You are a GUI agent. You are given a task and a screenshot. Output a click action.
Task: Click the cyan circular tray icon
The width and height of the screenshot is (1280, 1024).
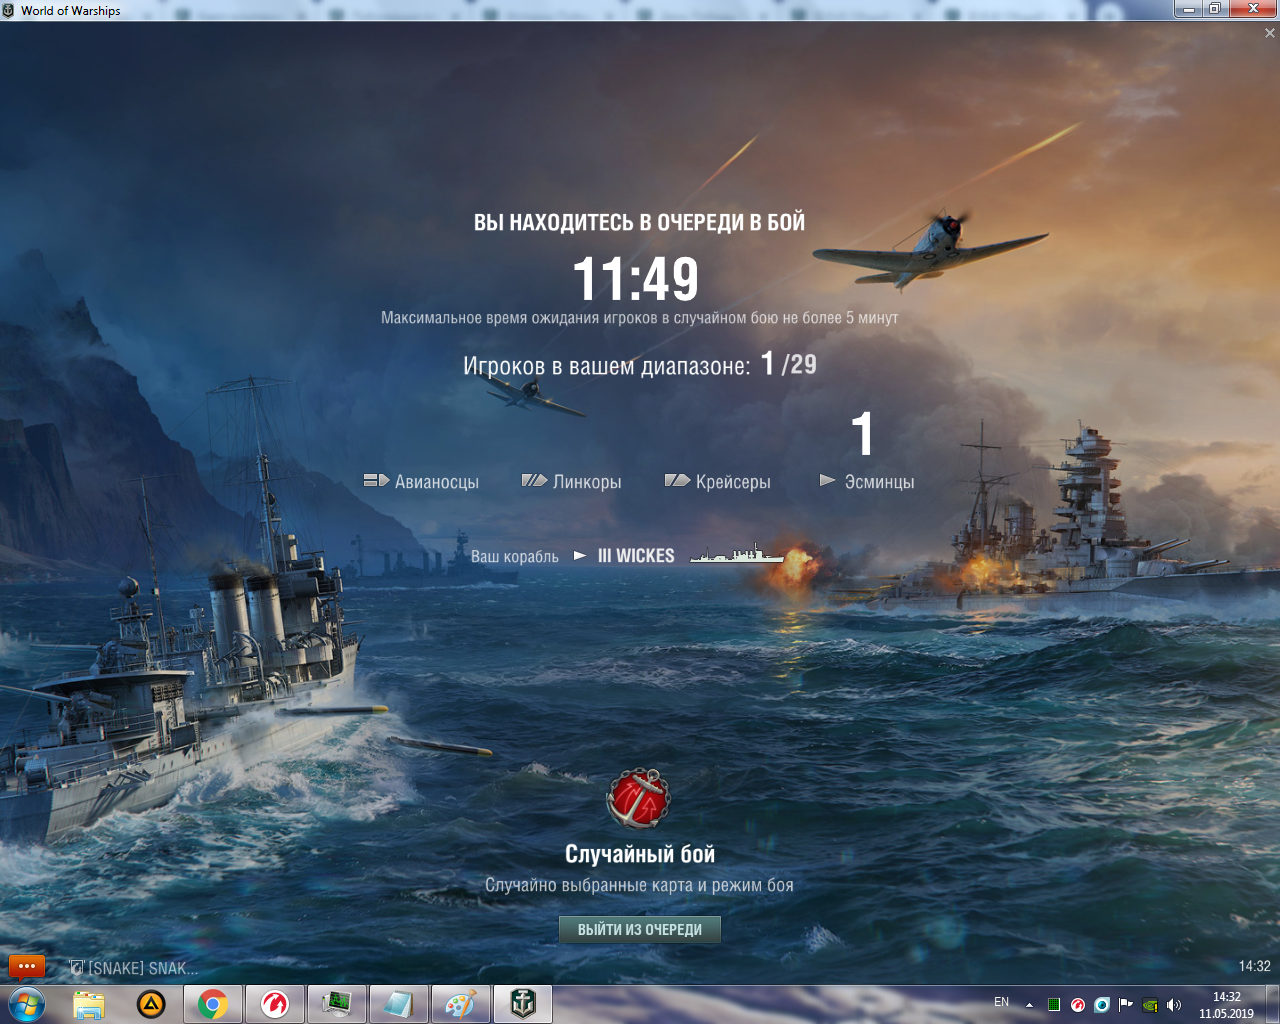[1102, 1005]
